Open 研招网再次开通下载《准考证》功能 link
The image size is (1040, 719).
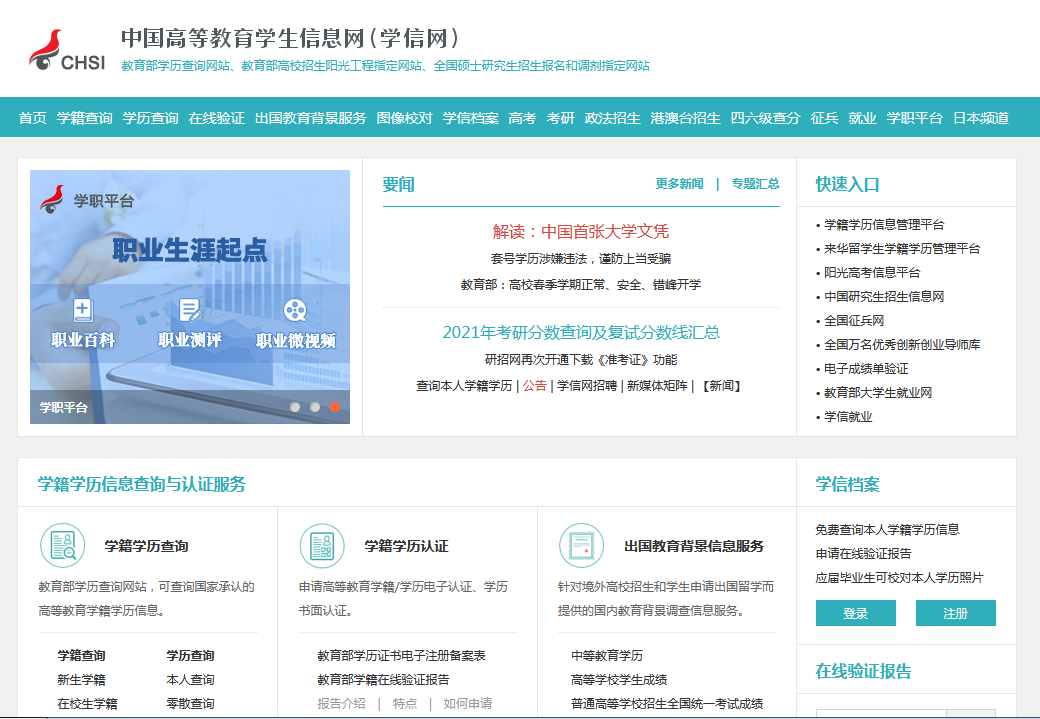pyautogui.click(x=581, y=360)
